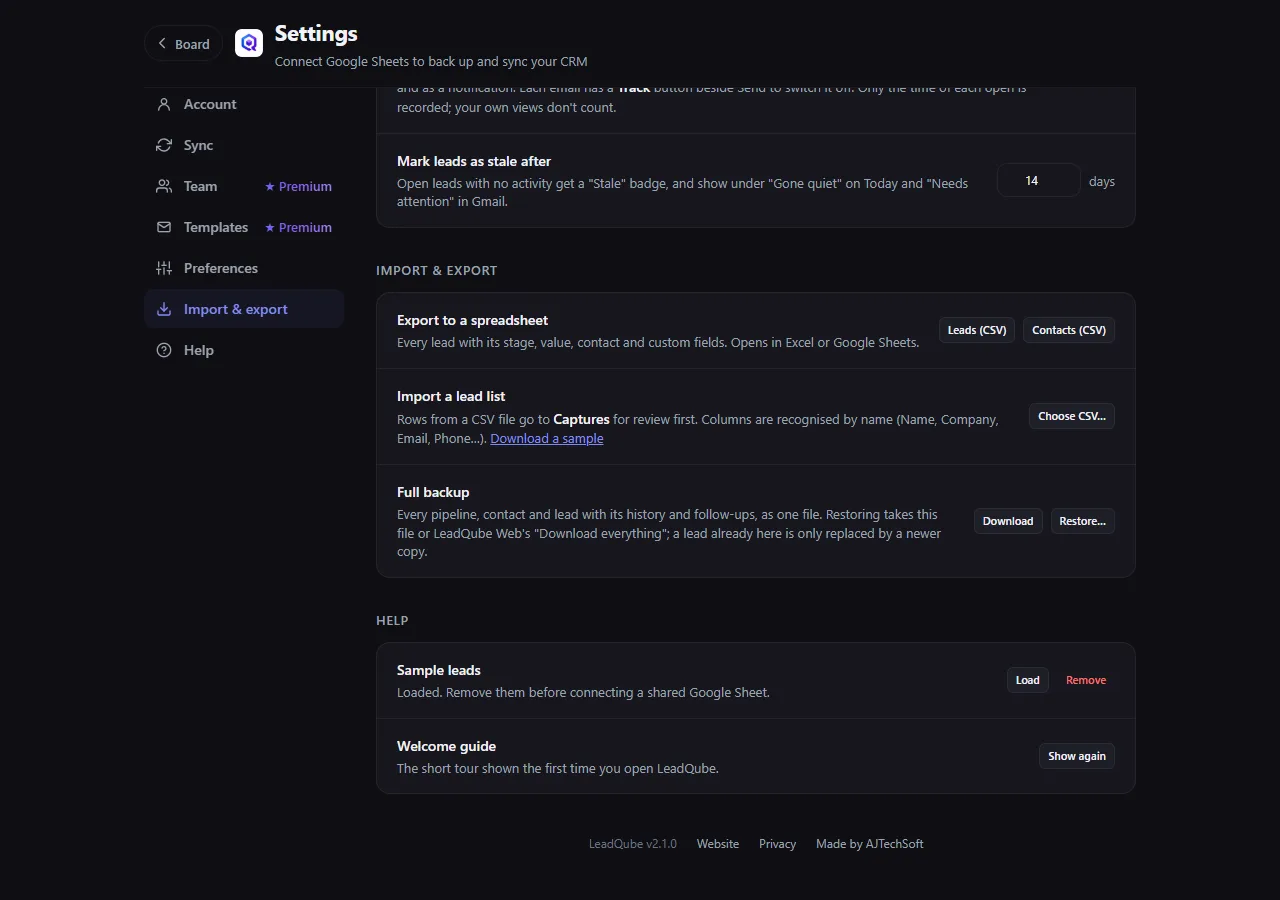
Task: Click the Sync arrows icon
Action: 164,145
